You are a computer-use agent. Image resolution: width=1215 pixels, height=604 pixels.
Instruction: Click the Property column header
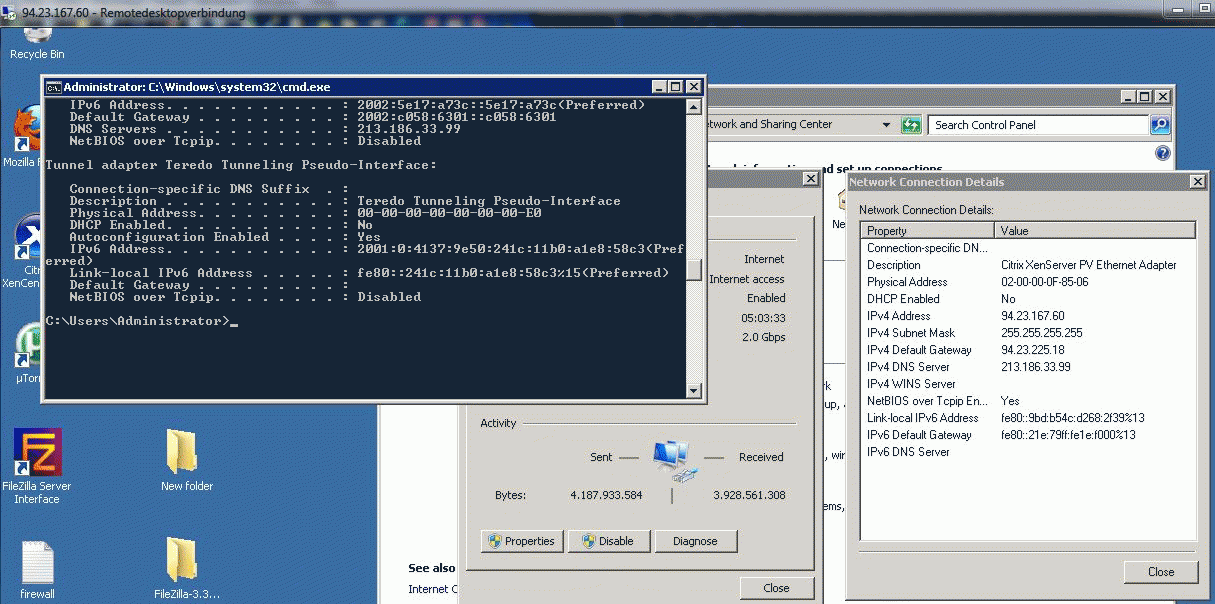[x=929, y=231]
